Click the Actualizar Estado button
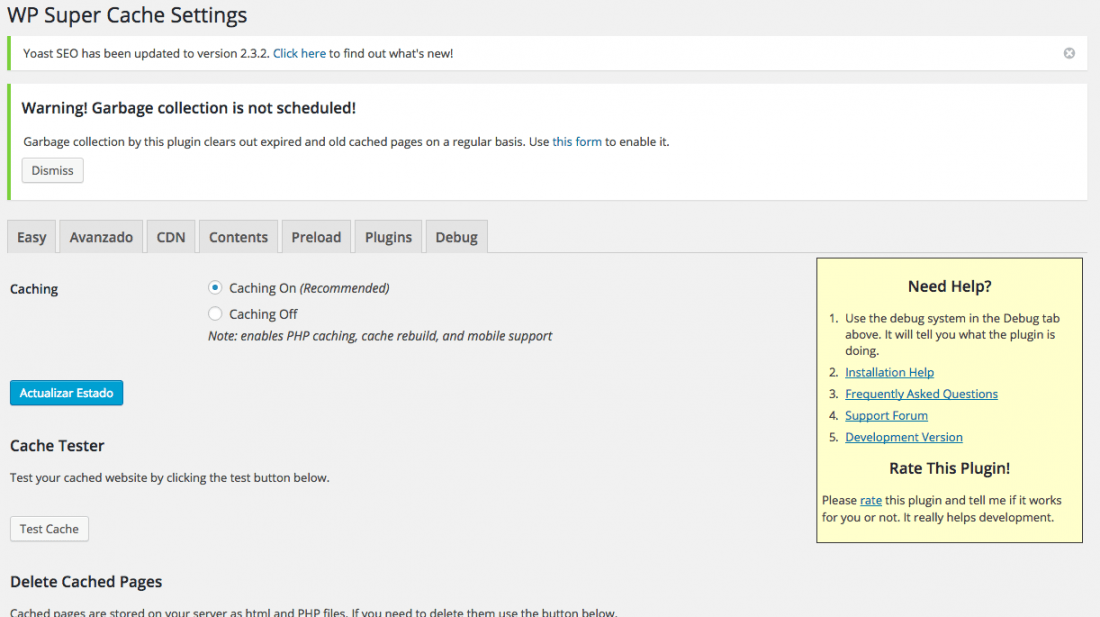Screen dimensions: 1100x617 [67, 393]
